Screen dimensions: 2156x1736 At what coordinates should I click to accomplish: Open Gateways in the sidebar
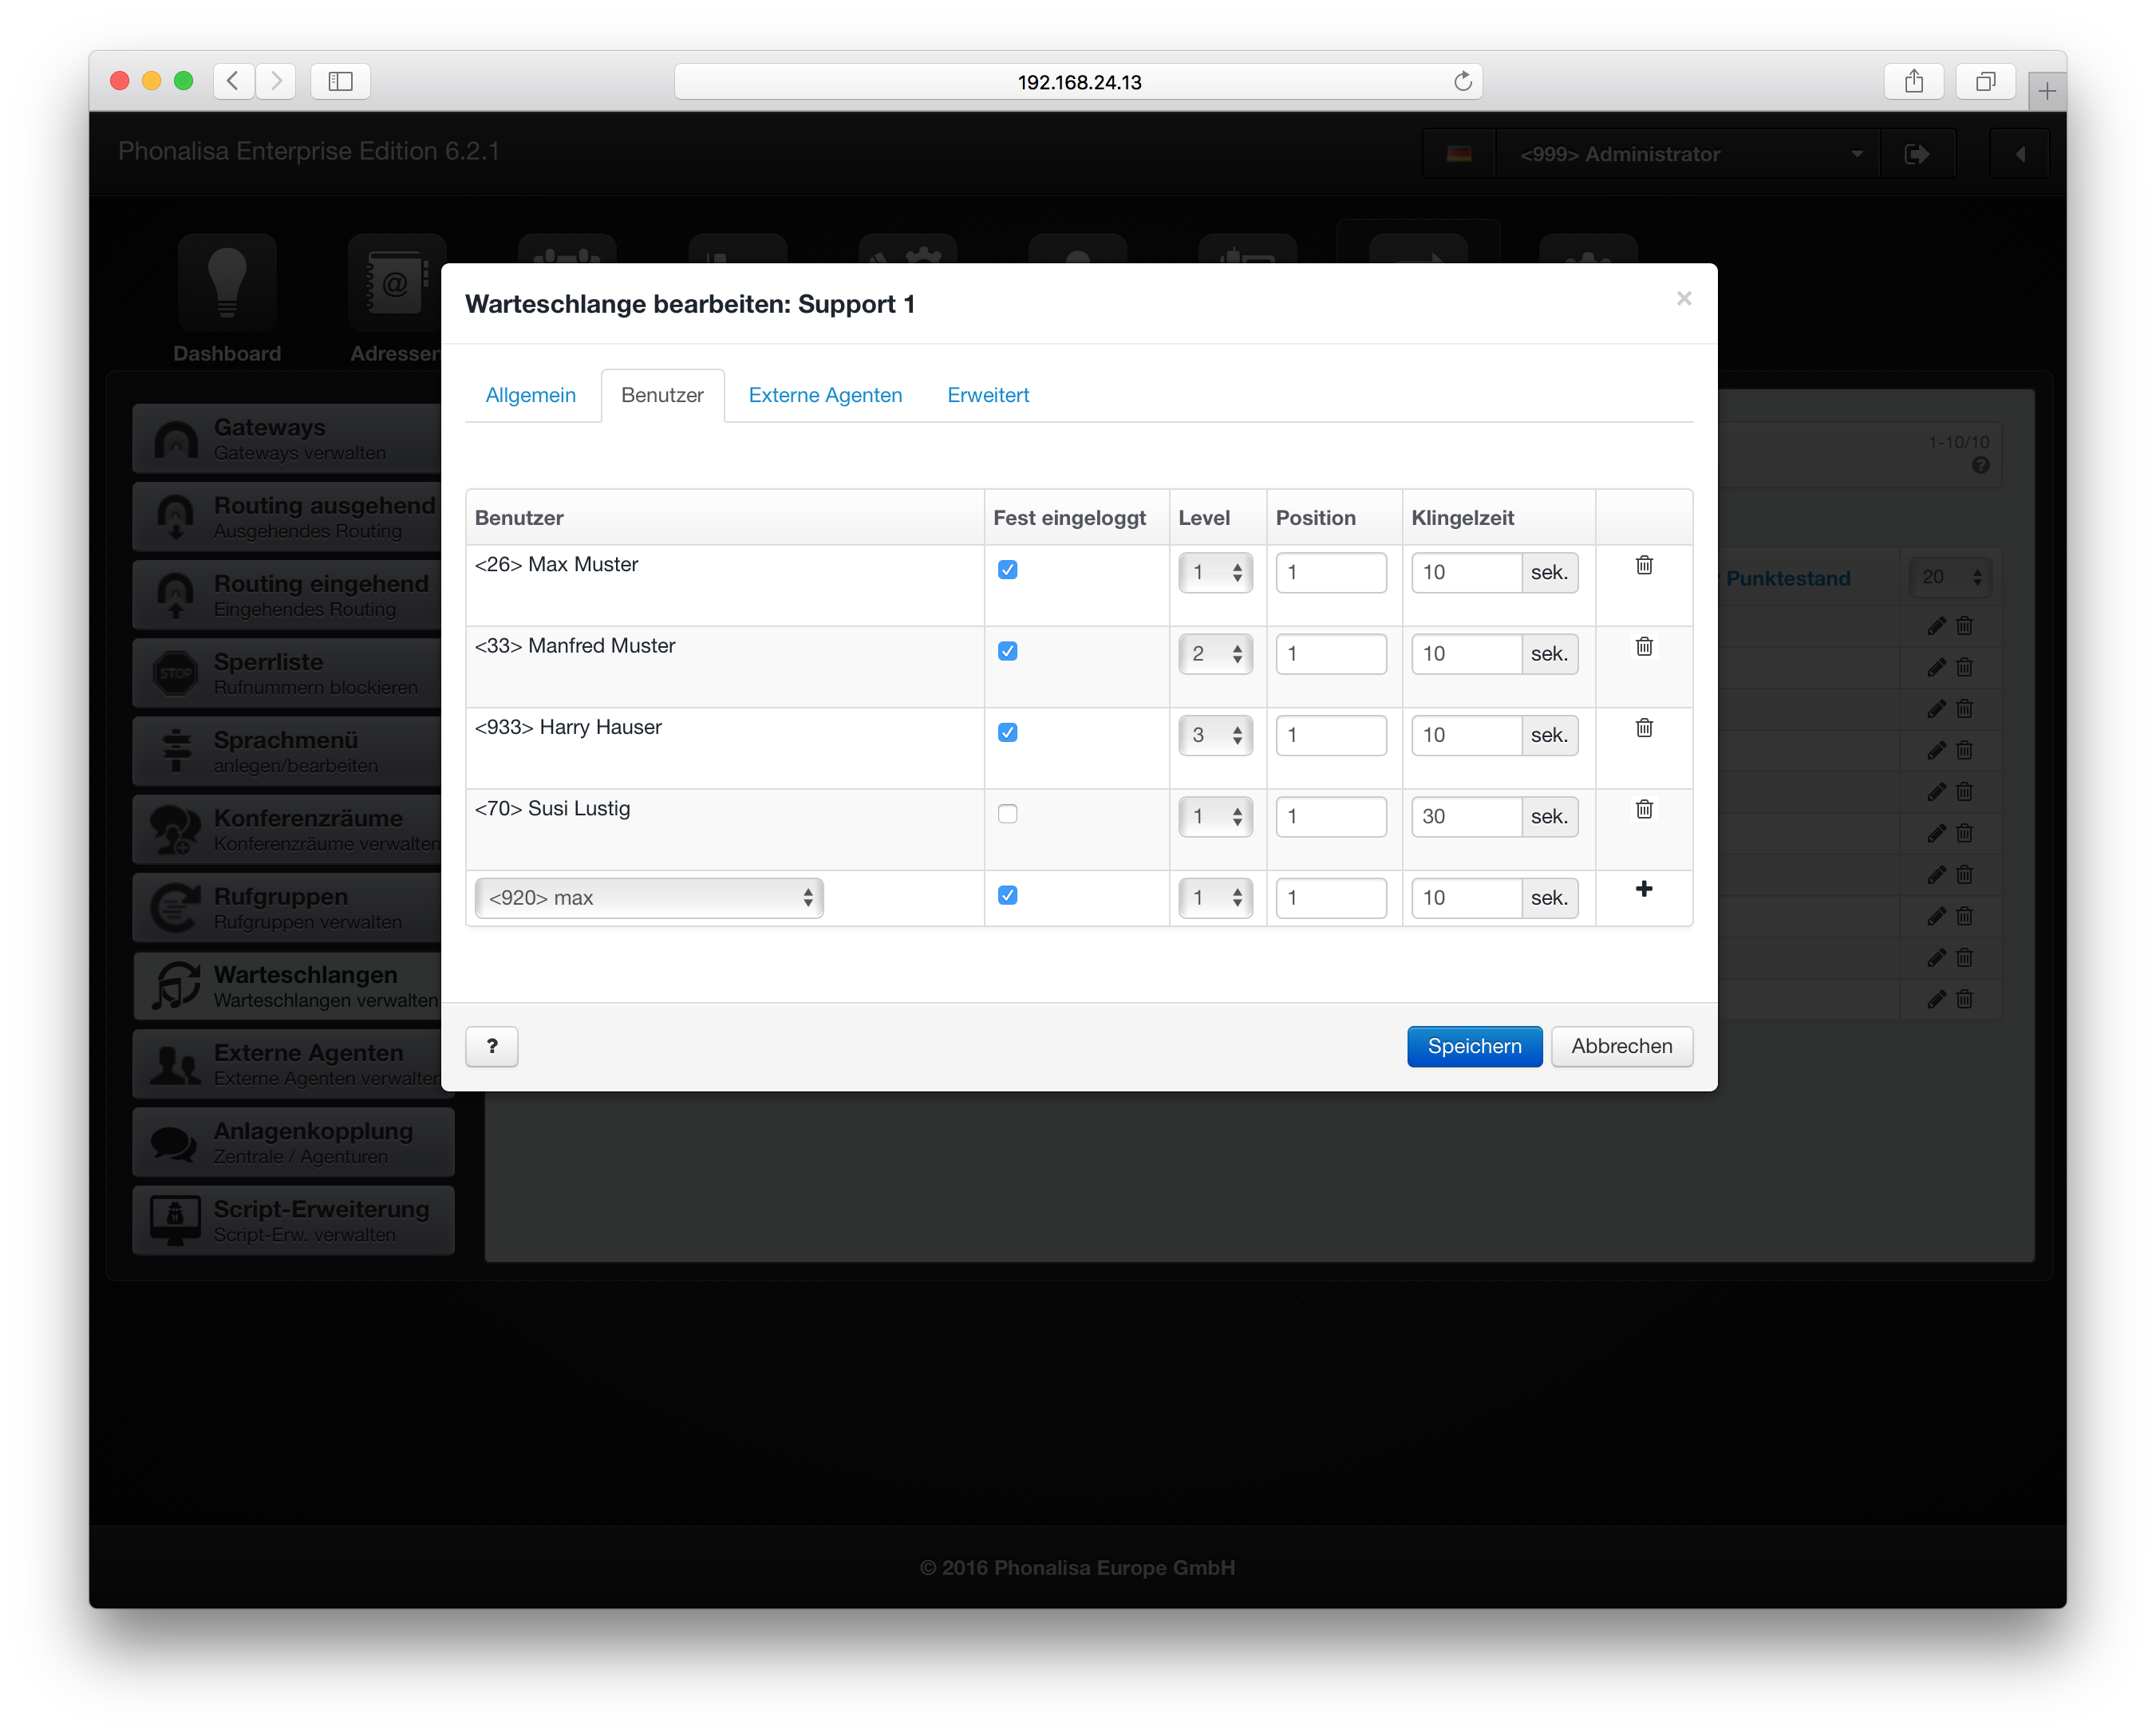coord(288,438)
